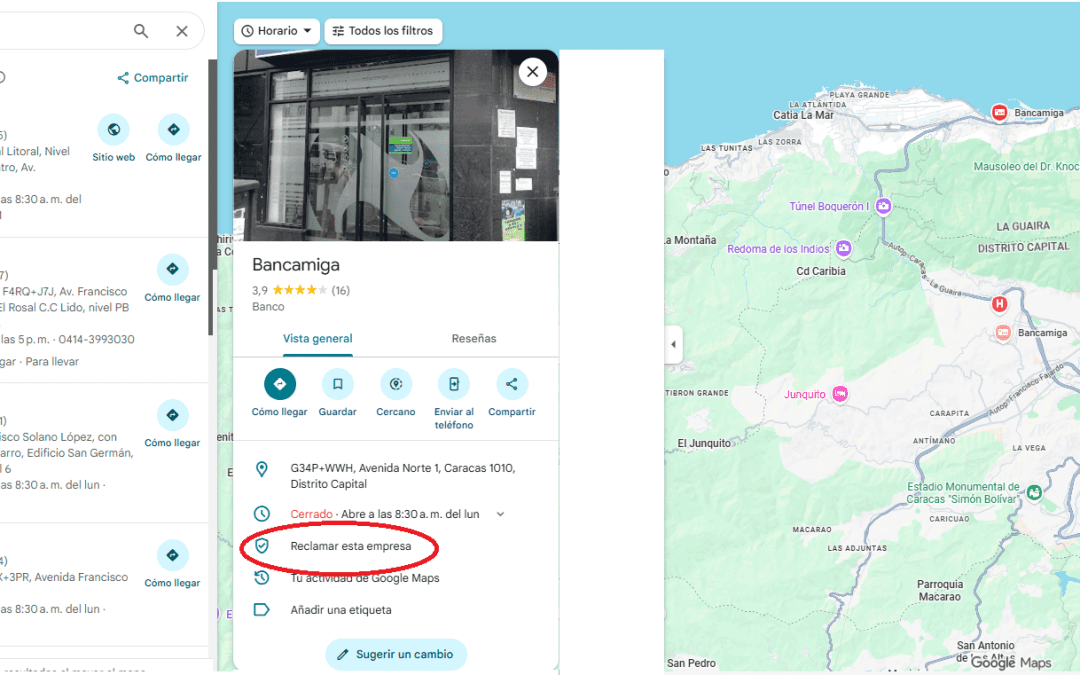Switch to the Reseñas tab
The height and width of the screenshot is (675, 1080).
(473, 338)
